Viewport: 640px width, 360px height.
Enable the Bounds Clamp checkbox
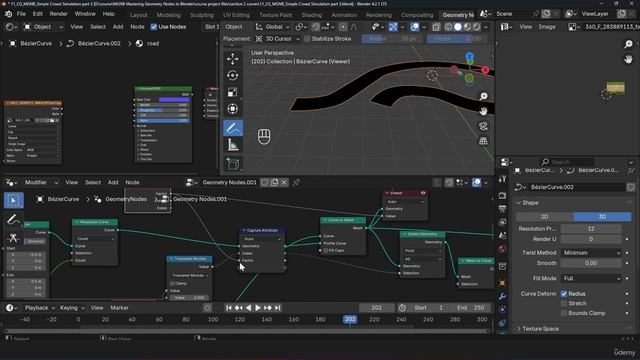(x=564, y=313)
